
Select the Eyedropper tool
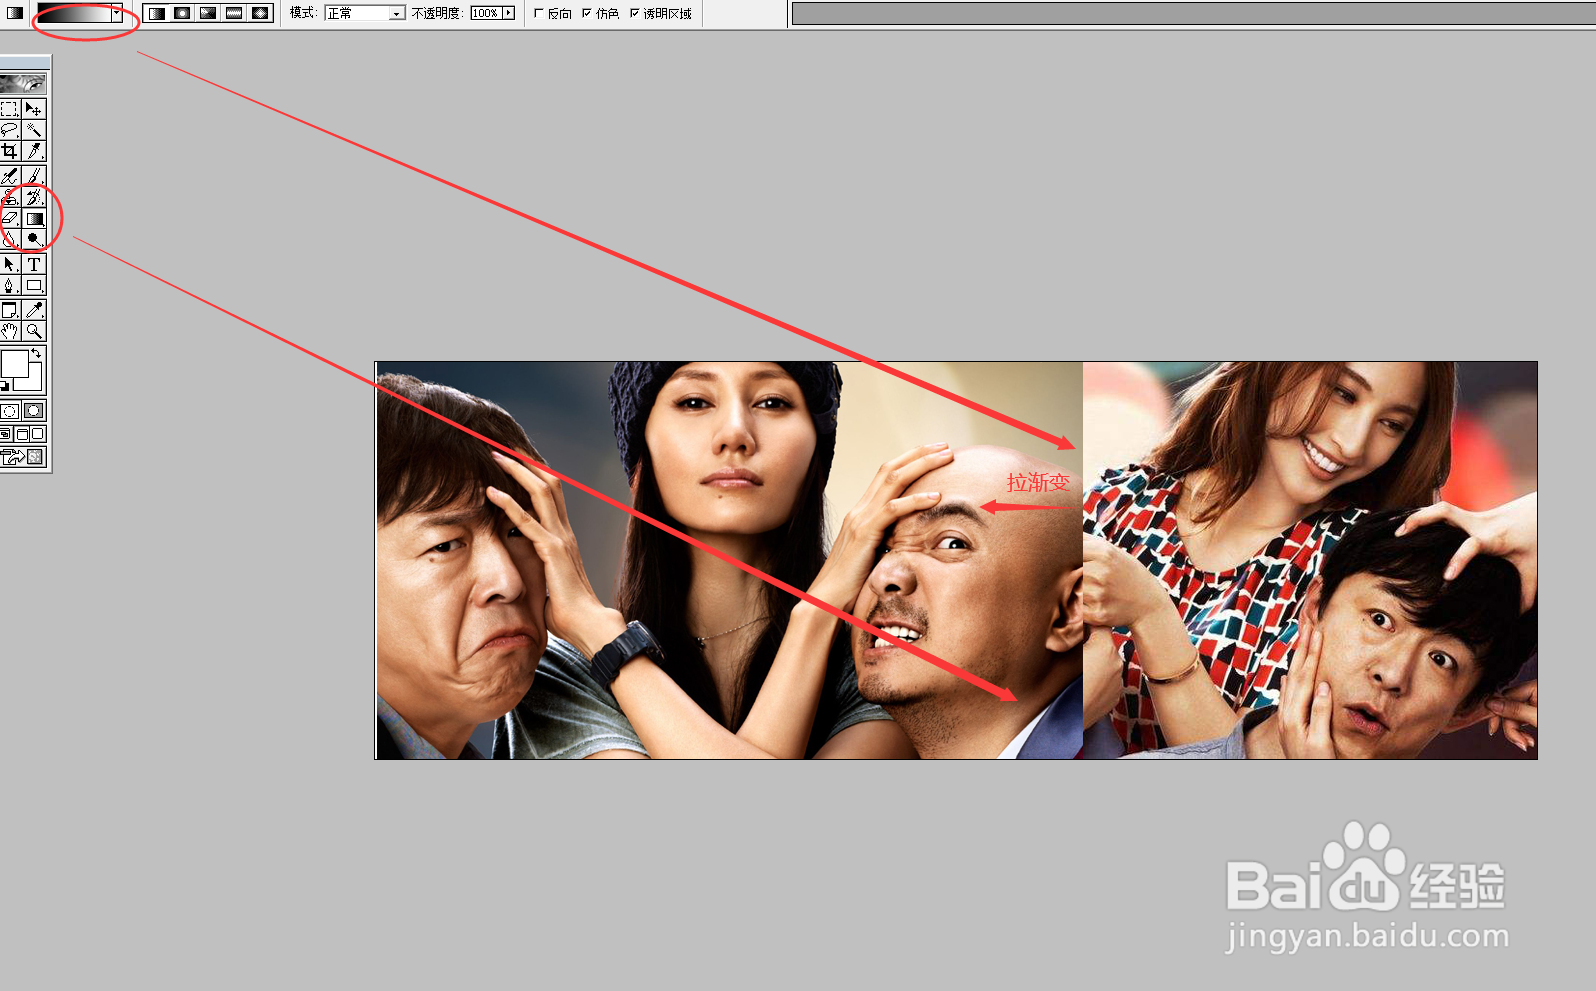pos(34,310)
